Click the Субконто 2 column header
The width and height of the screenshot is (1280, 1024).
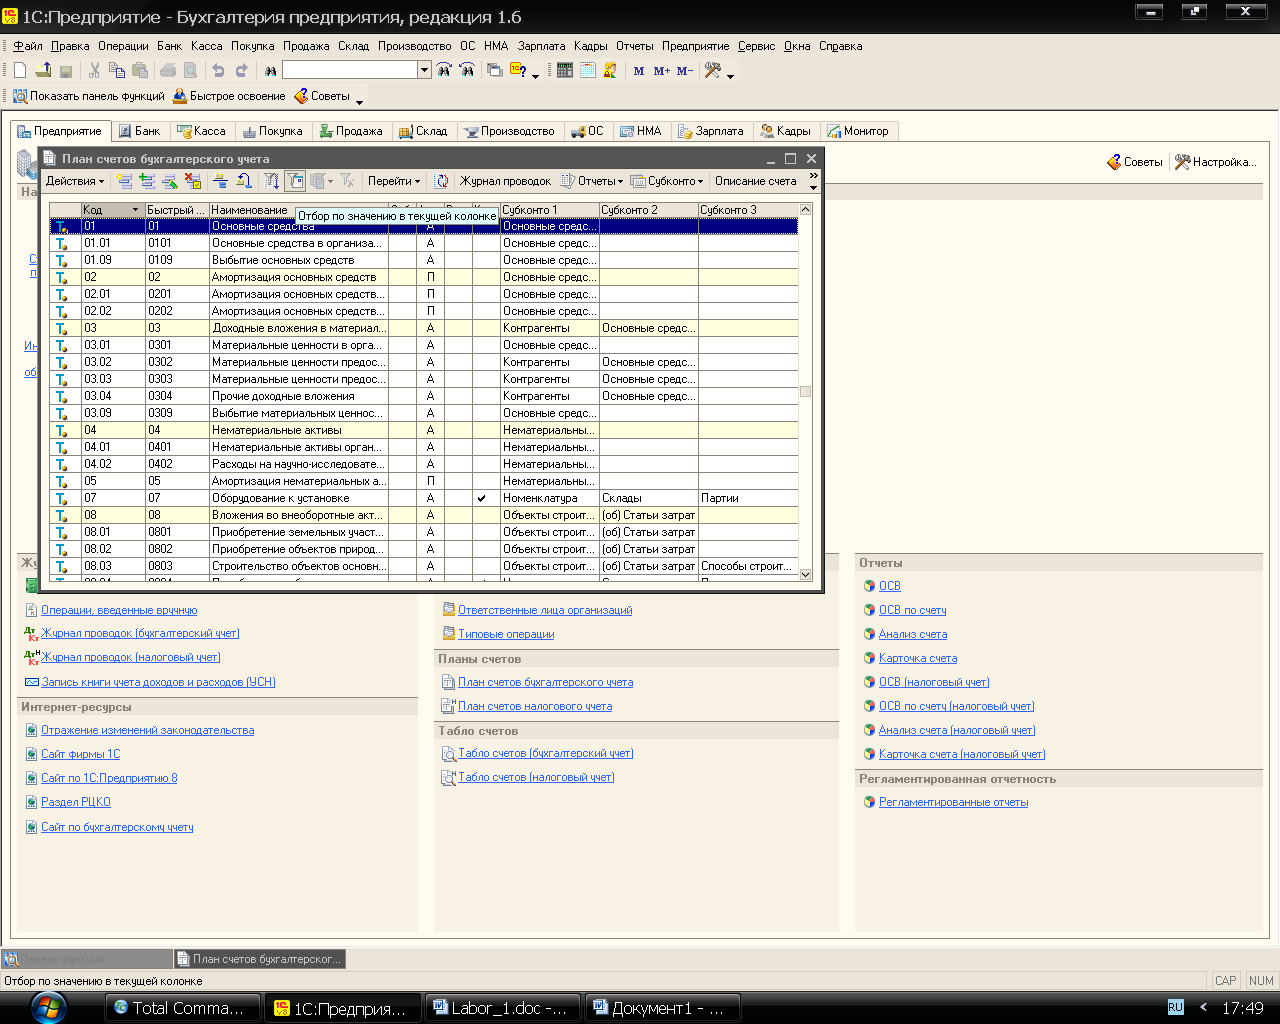click(649, 210)
